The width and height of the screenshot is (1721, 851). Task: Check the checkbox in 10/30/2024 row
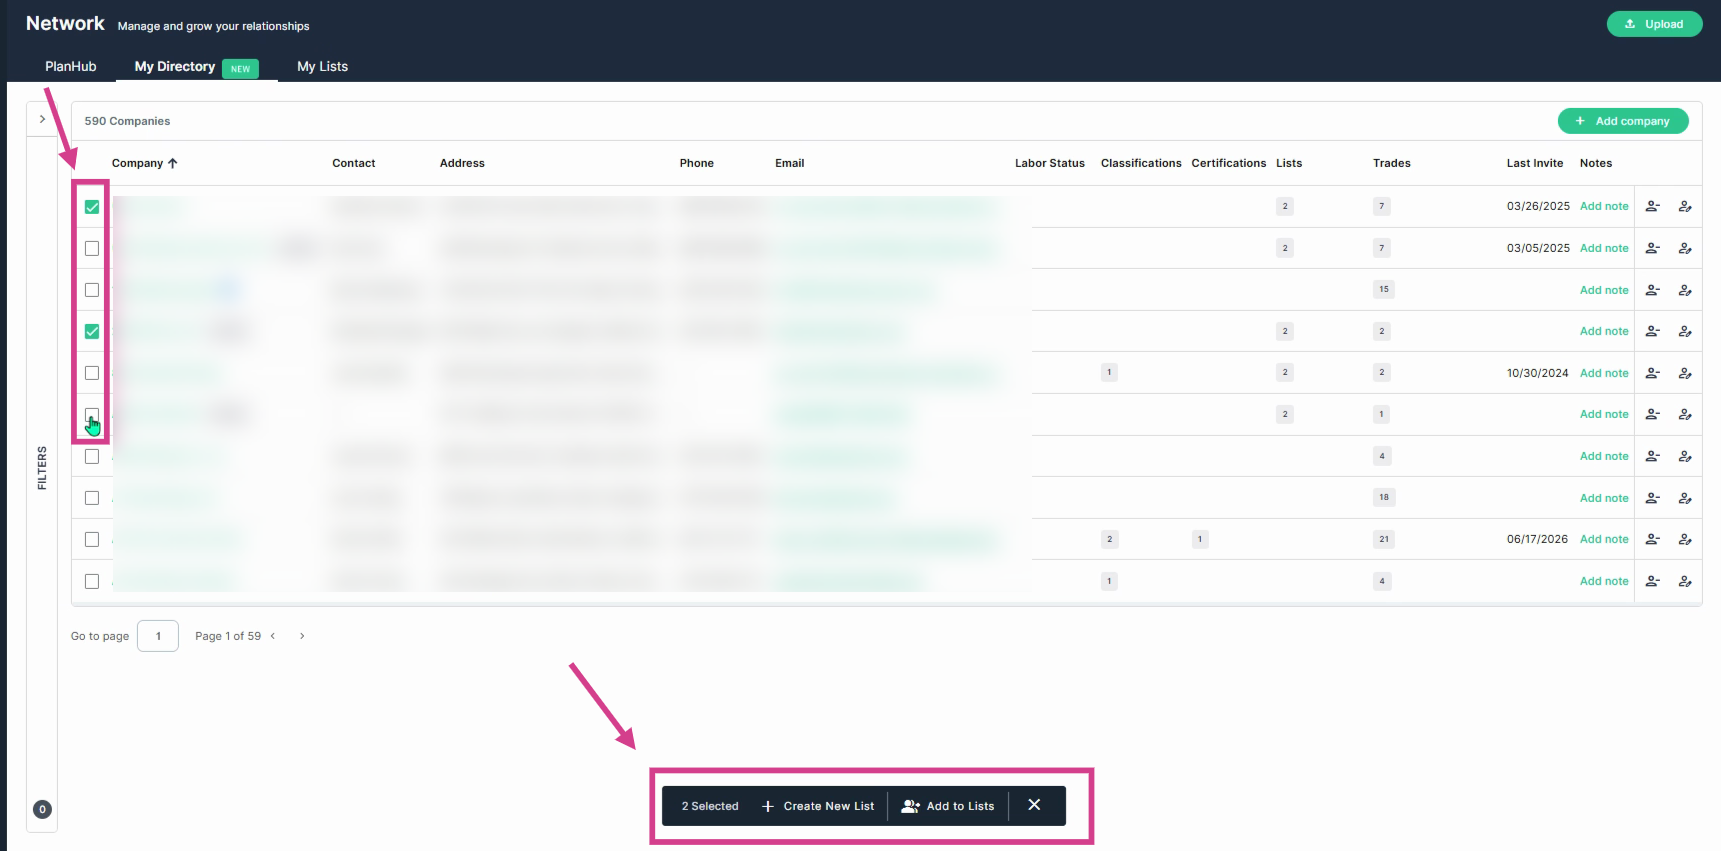tap(92, 373)
